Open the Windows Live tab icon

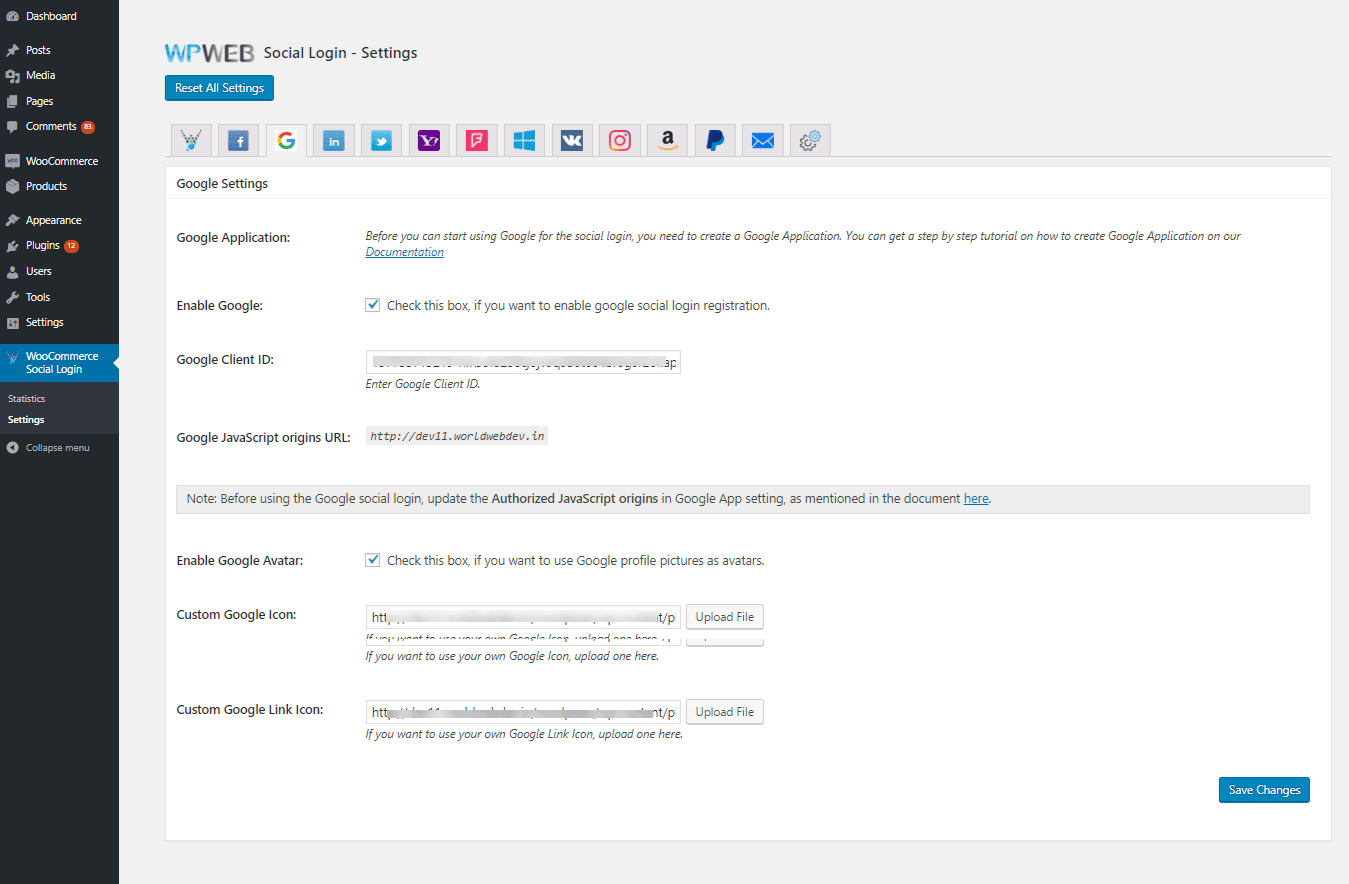click(x=524, y=141)
